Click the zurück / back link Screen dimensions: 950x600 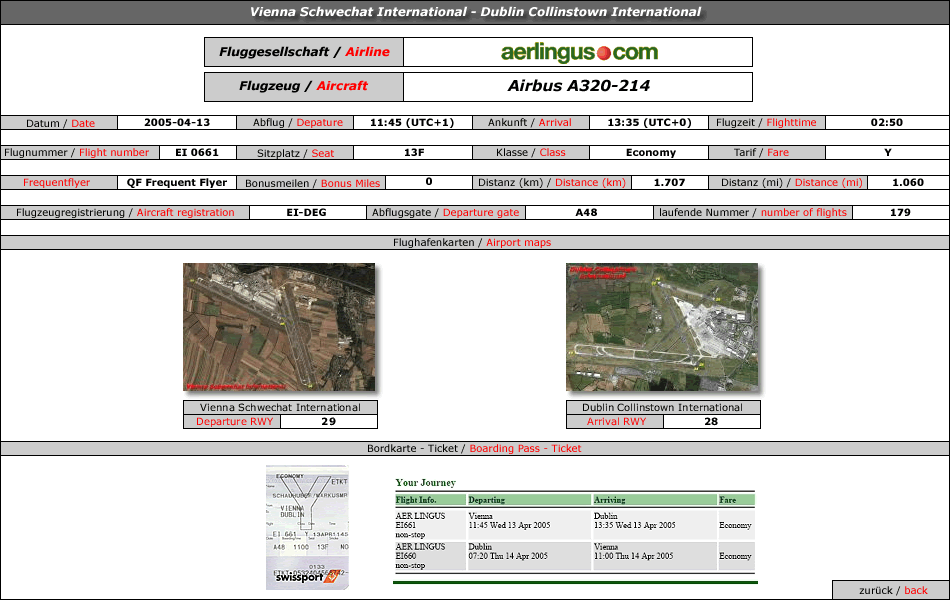pyautogui.click(x=892, y=590)
